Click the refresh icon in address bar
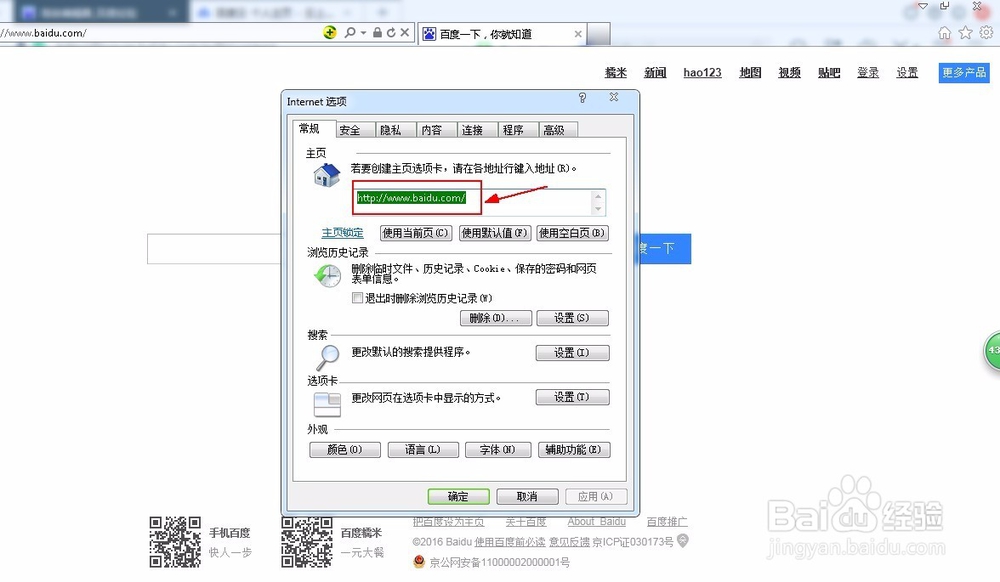 click(x=391, y=33)
